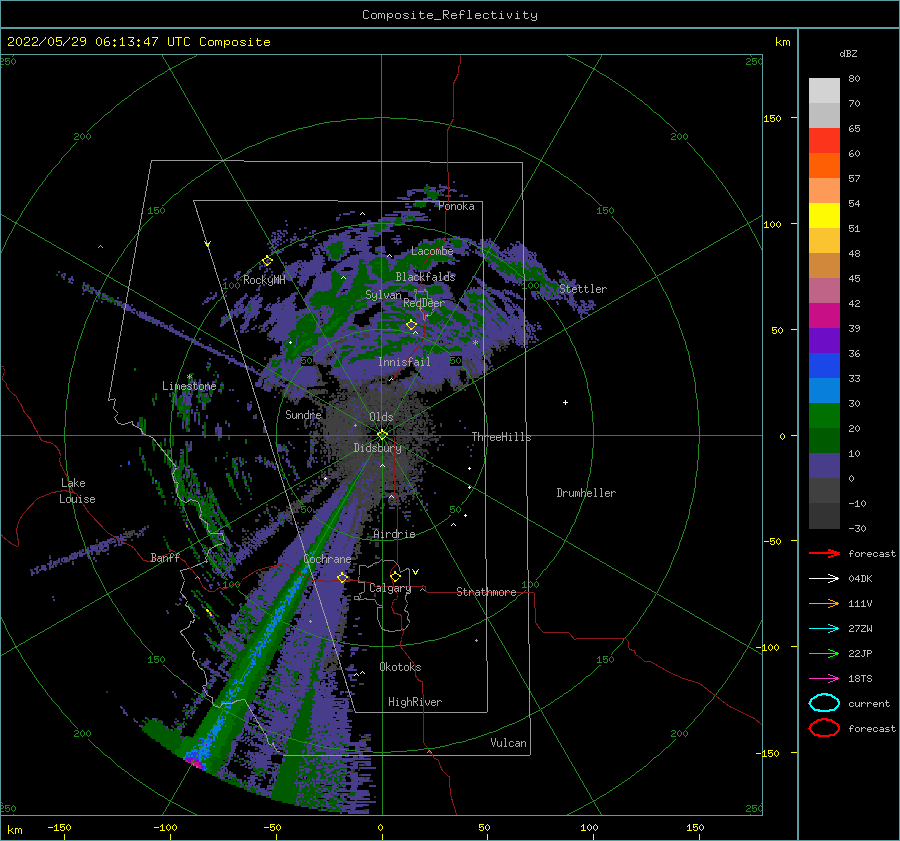Click the RedDeer city label
Viewport: 900px width, 841px height.
coord(424,303)
